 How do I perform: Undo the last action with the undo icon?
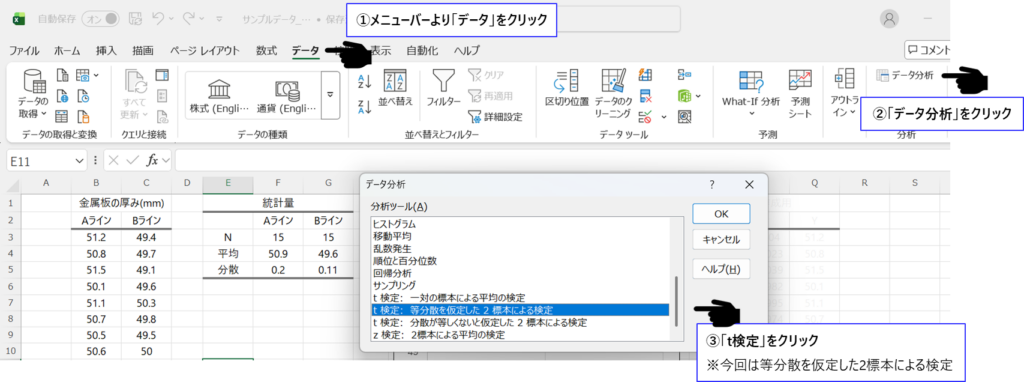click(158, 19)
